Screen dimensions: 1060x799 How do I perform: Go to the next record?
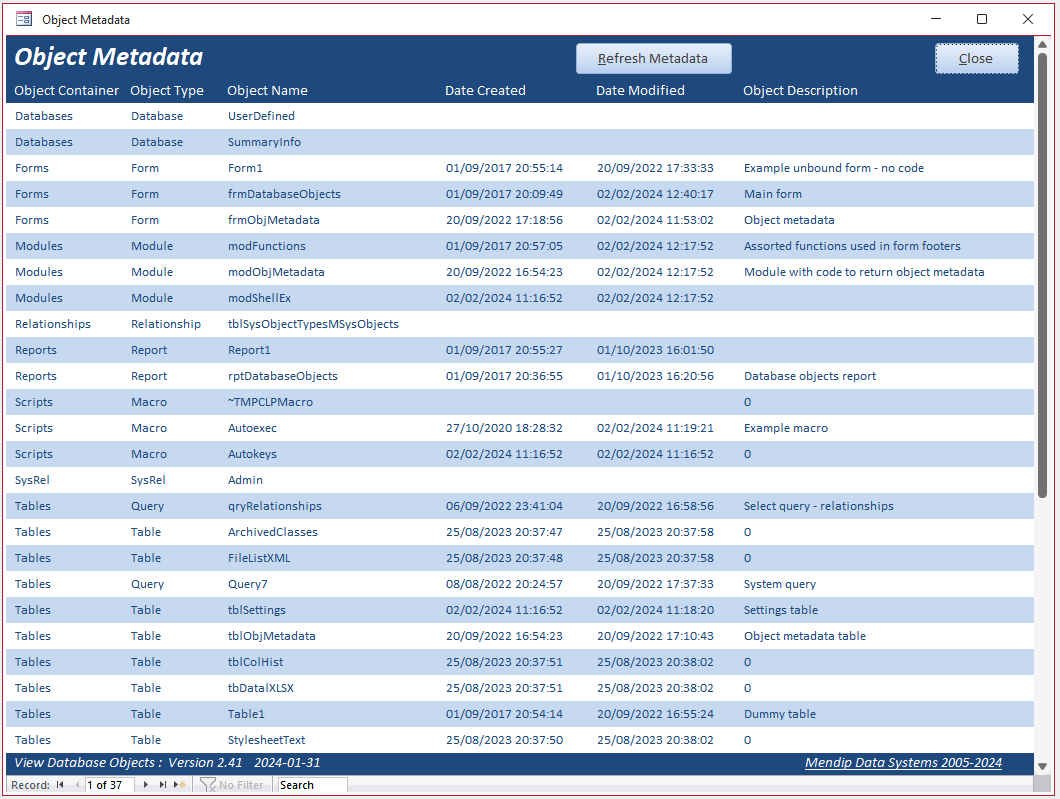coord(145,785)
